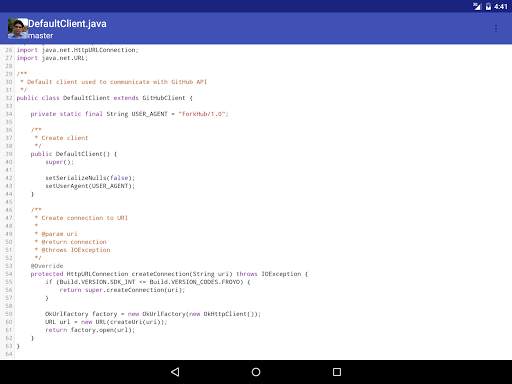
Task: Tap the 'URL url = new URL(createUri(uri));' line
Action: [x=106, y=322]
